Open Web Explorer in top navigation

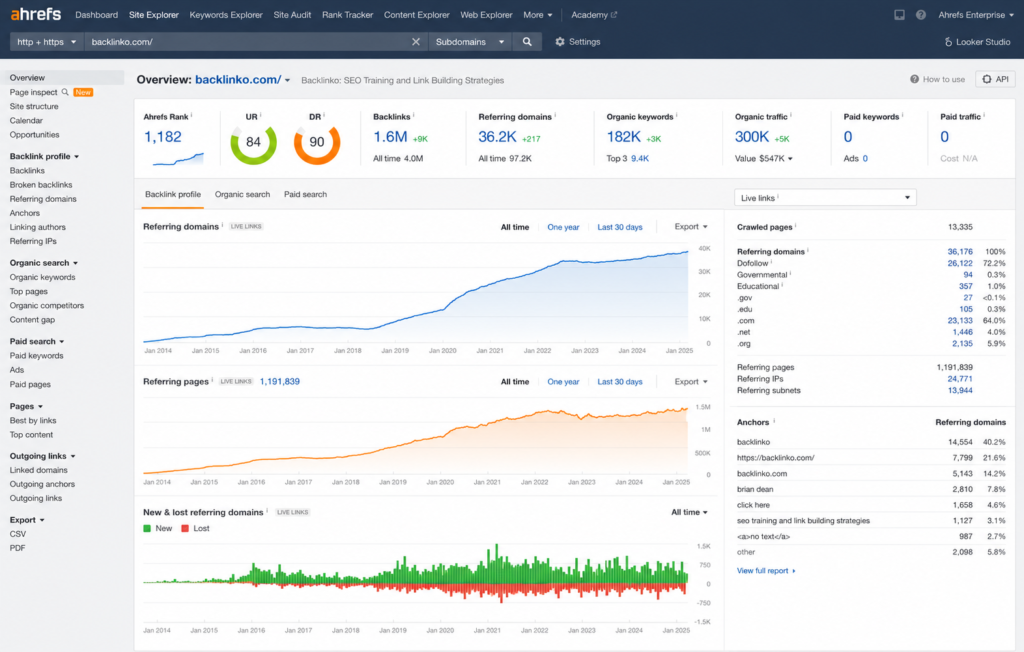487,14
